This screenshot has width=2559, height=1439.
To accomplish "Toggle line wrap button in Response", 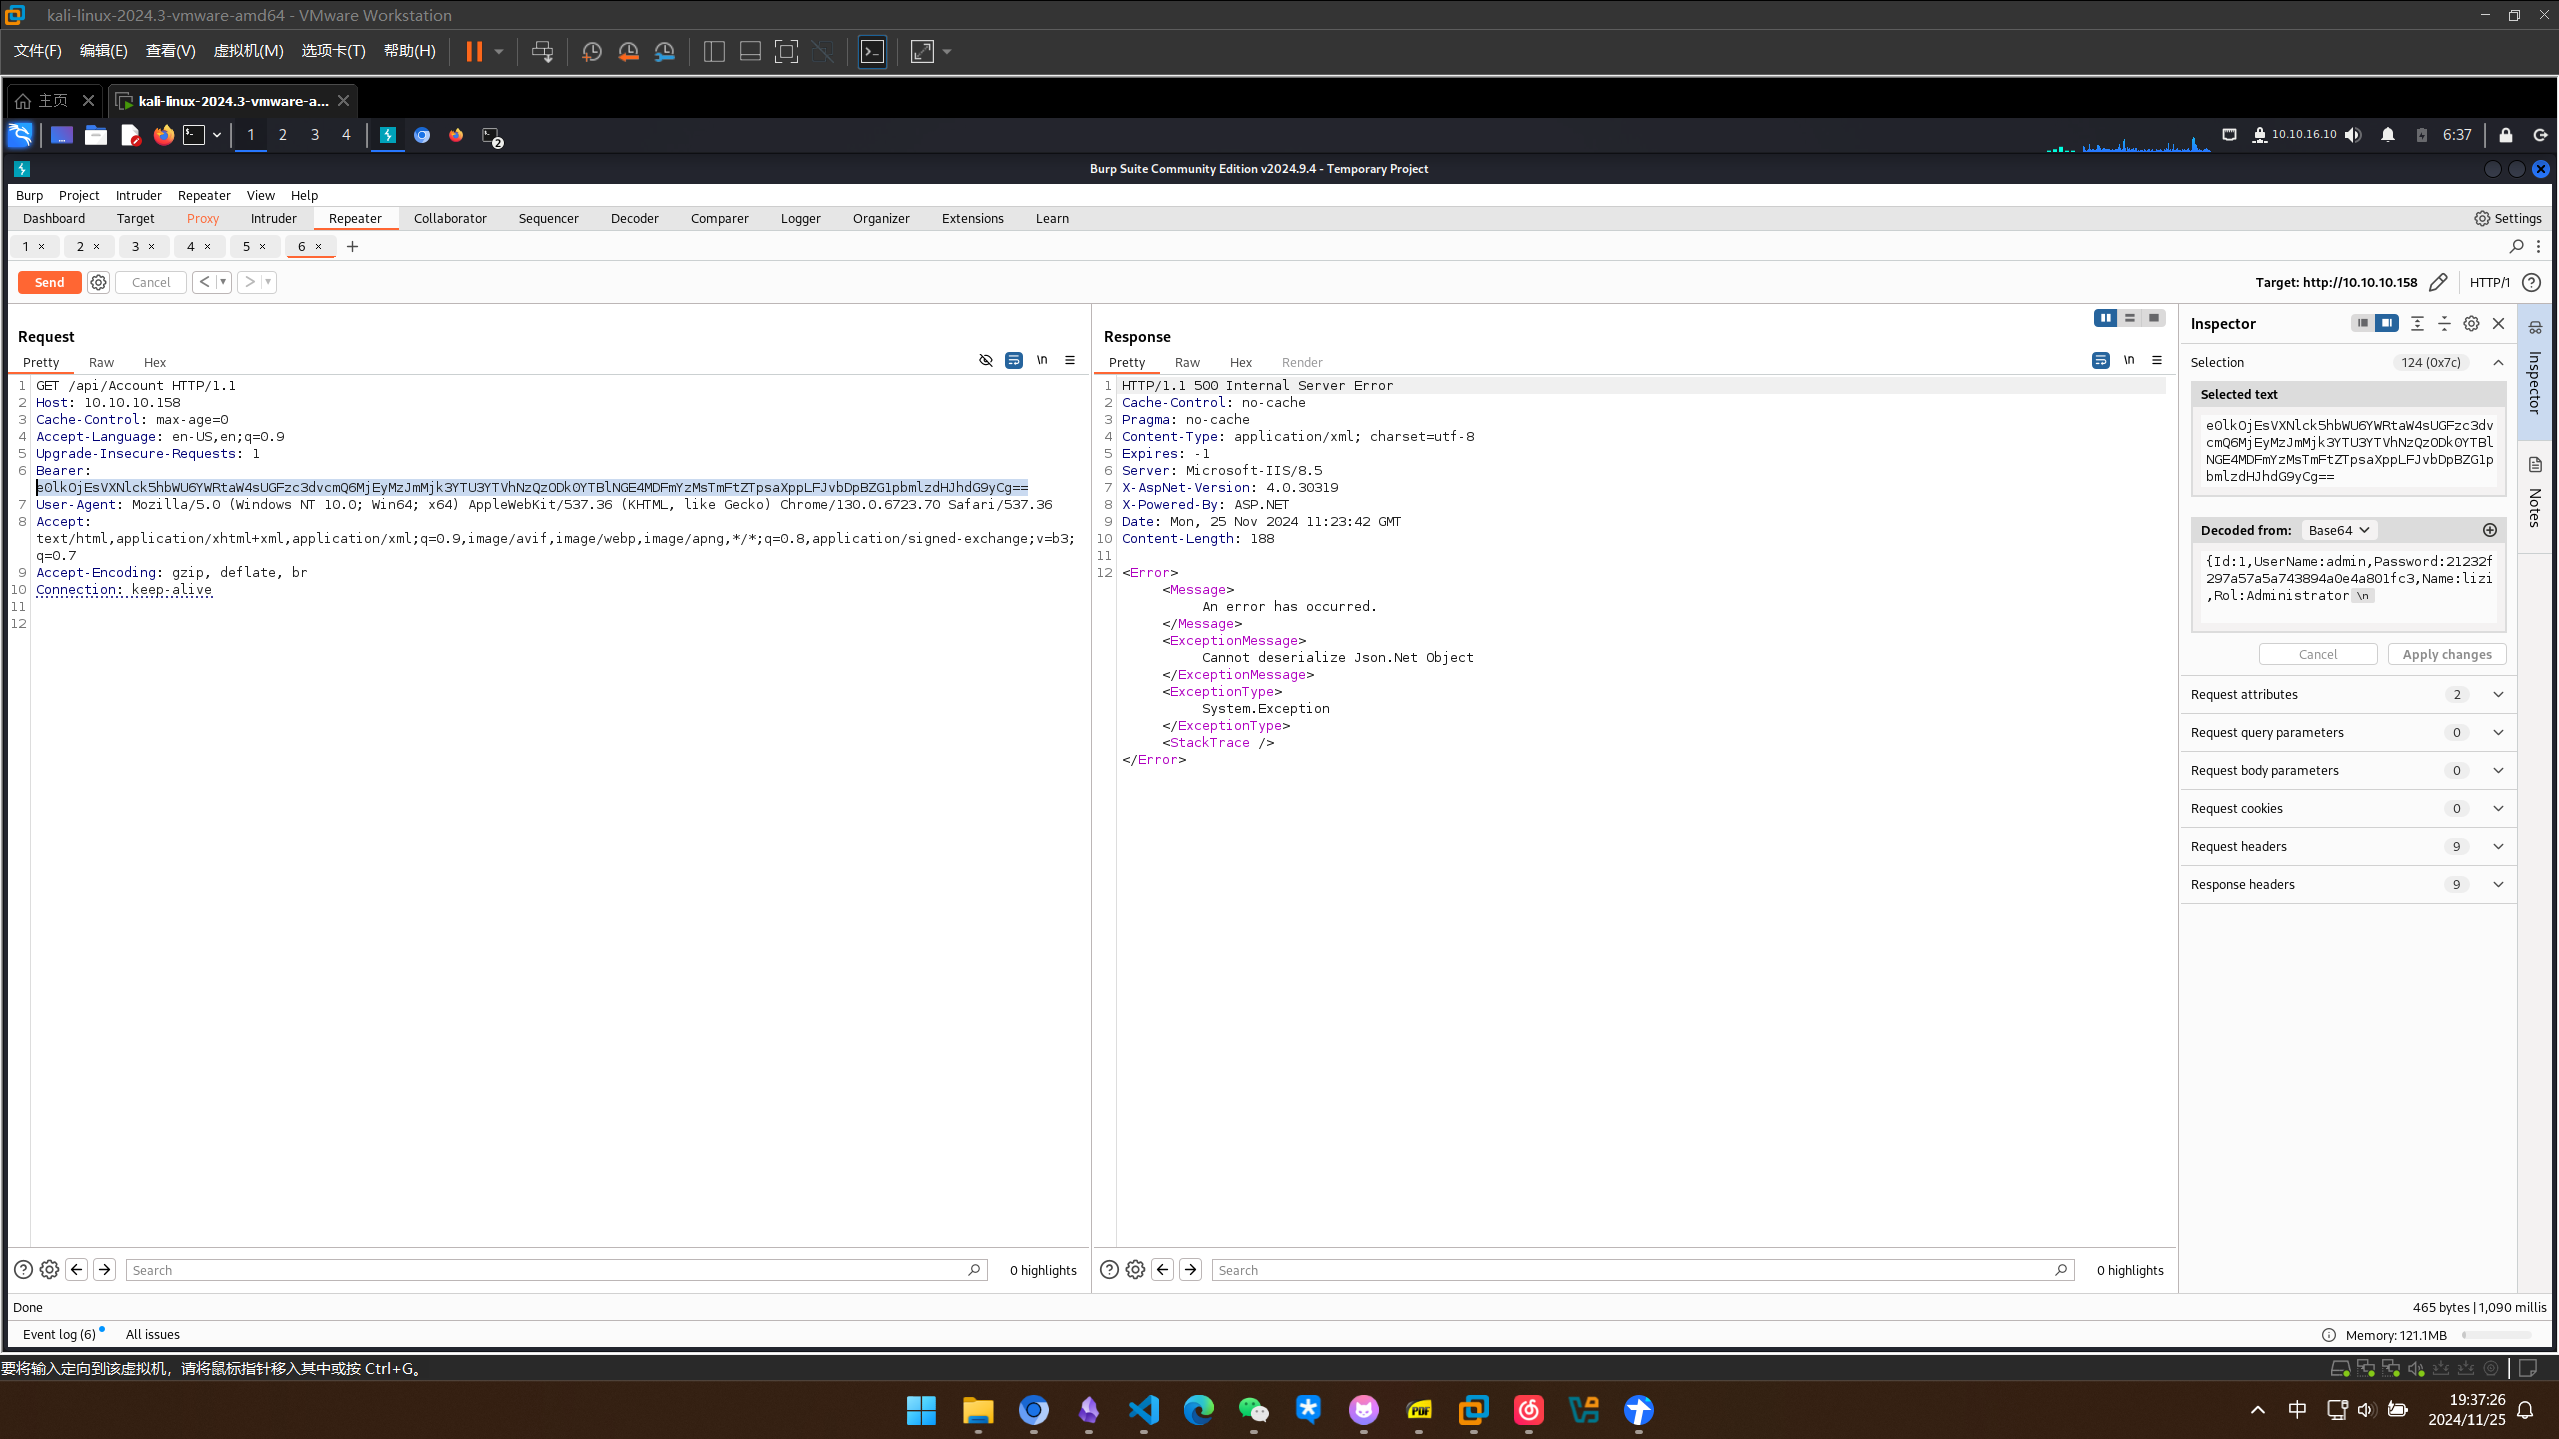I will (x=2101, y=360).
